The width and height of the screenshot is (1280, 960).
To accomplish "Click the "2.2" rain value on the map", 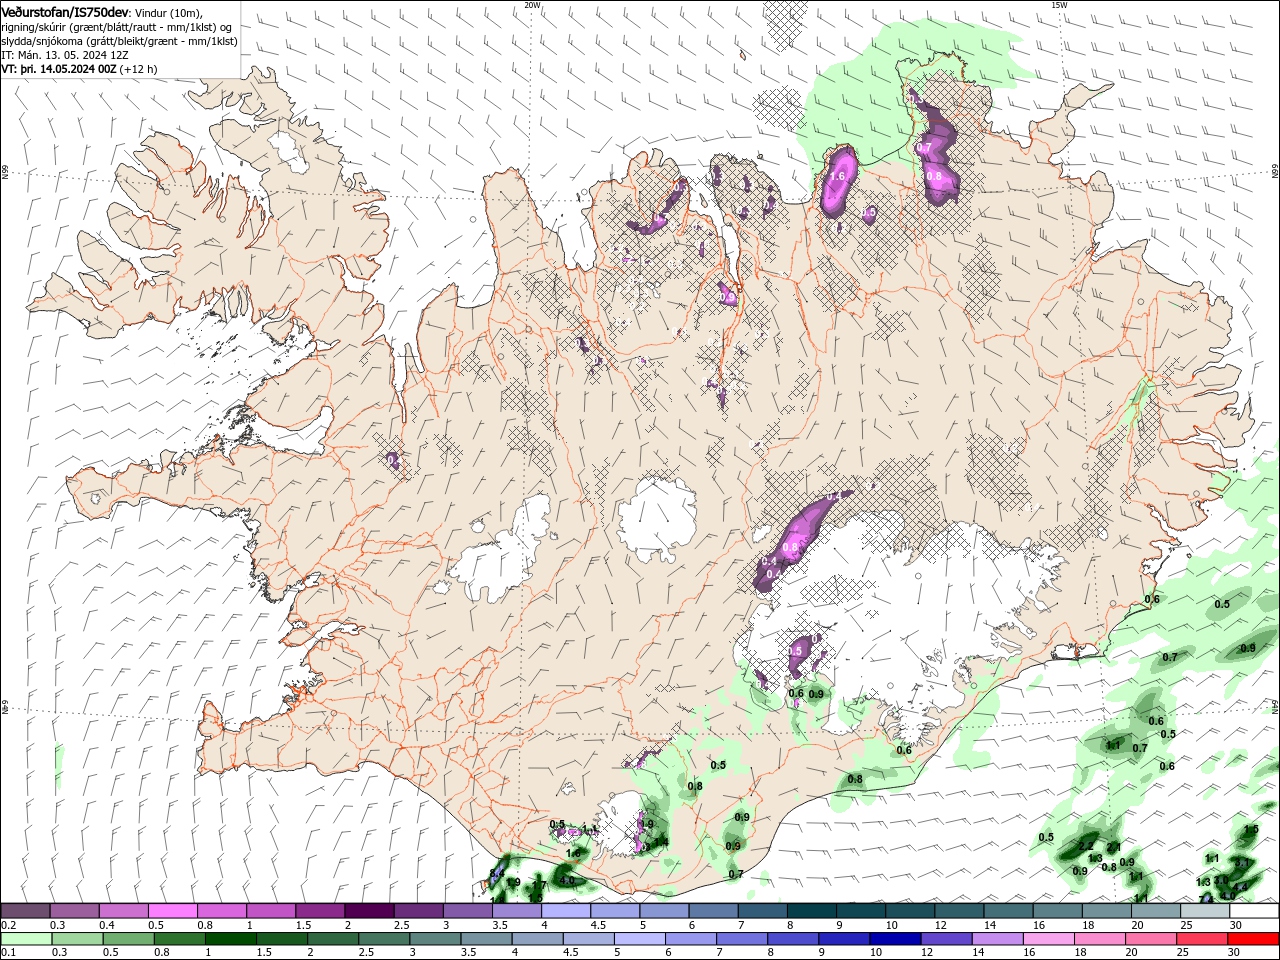I will 1086,846.
